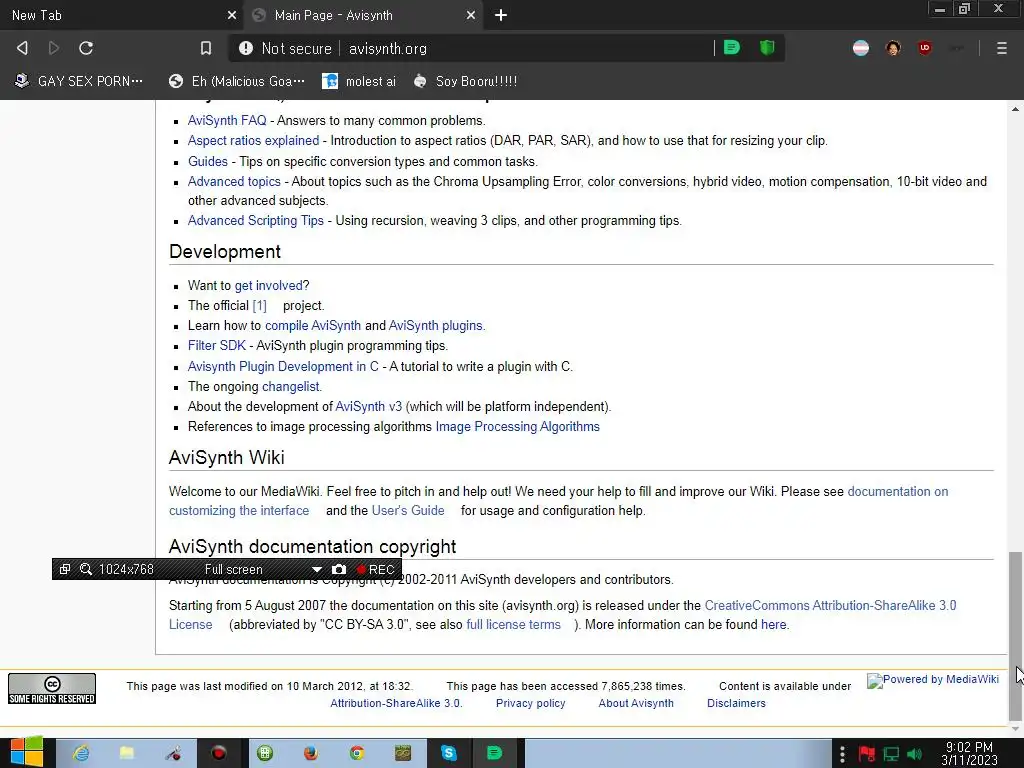Bookmark this page with the bookmark icon
Image resolution: width=1024 pixels, height=768 pixels.
(206, 48)
